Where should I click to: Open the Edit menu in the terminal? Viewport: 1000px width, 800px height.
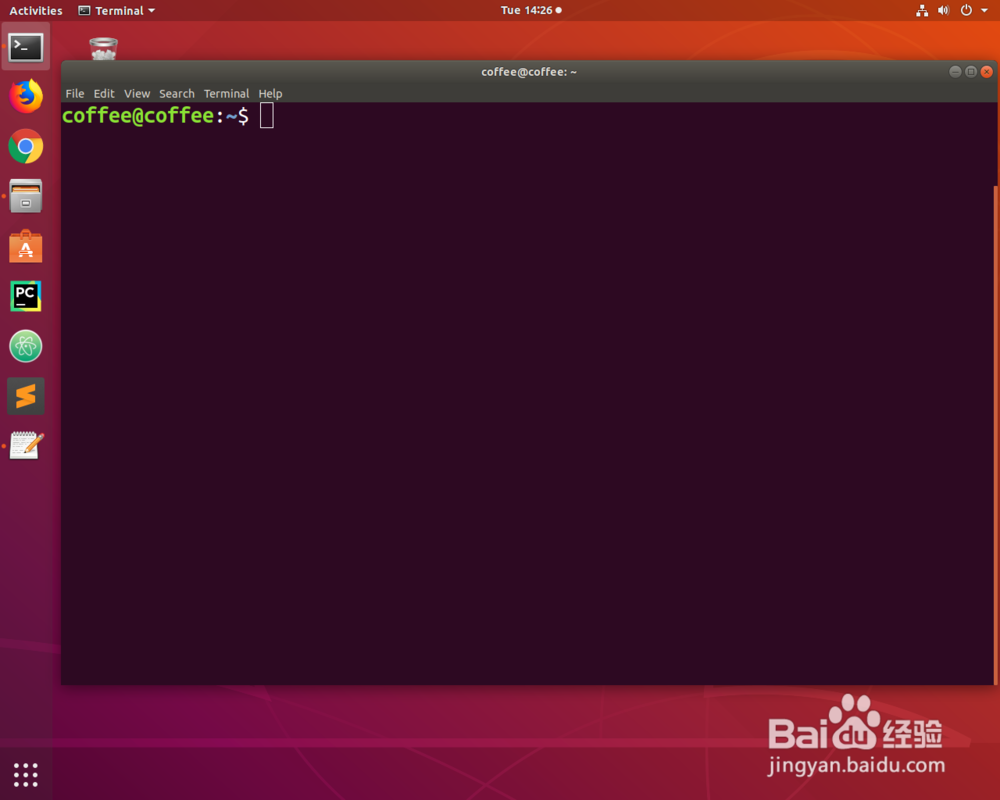coord(104,93)
